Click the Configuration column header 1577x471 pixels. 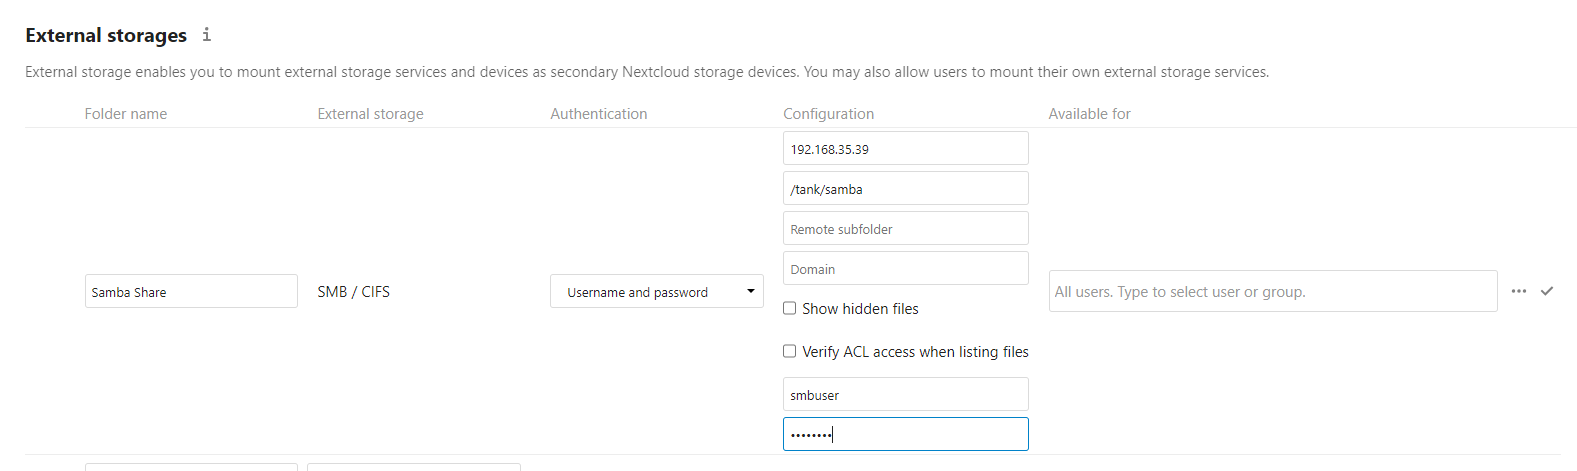pyautogui.click(x=828, y=114)
